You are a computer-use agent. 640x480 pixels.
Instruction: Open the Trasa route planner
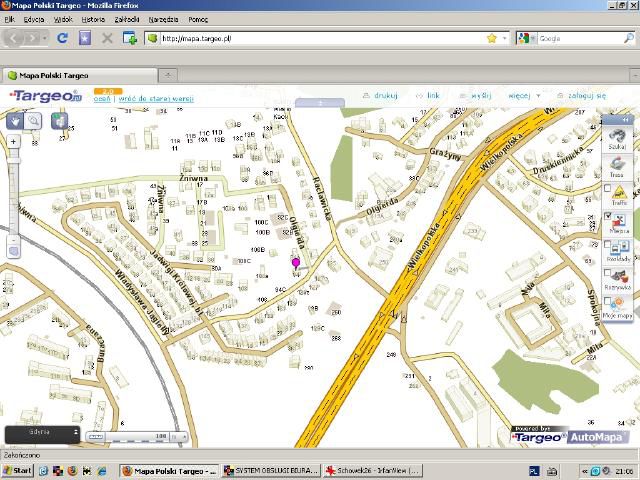point(617,167)
